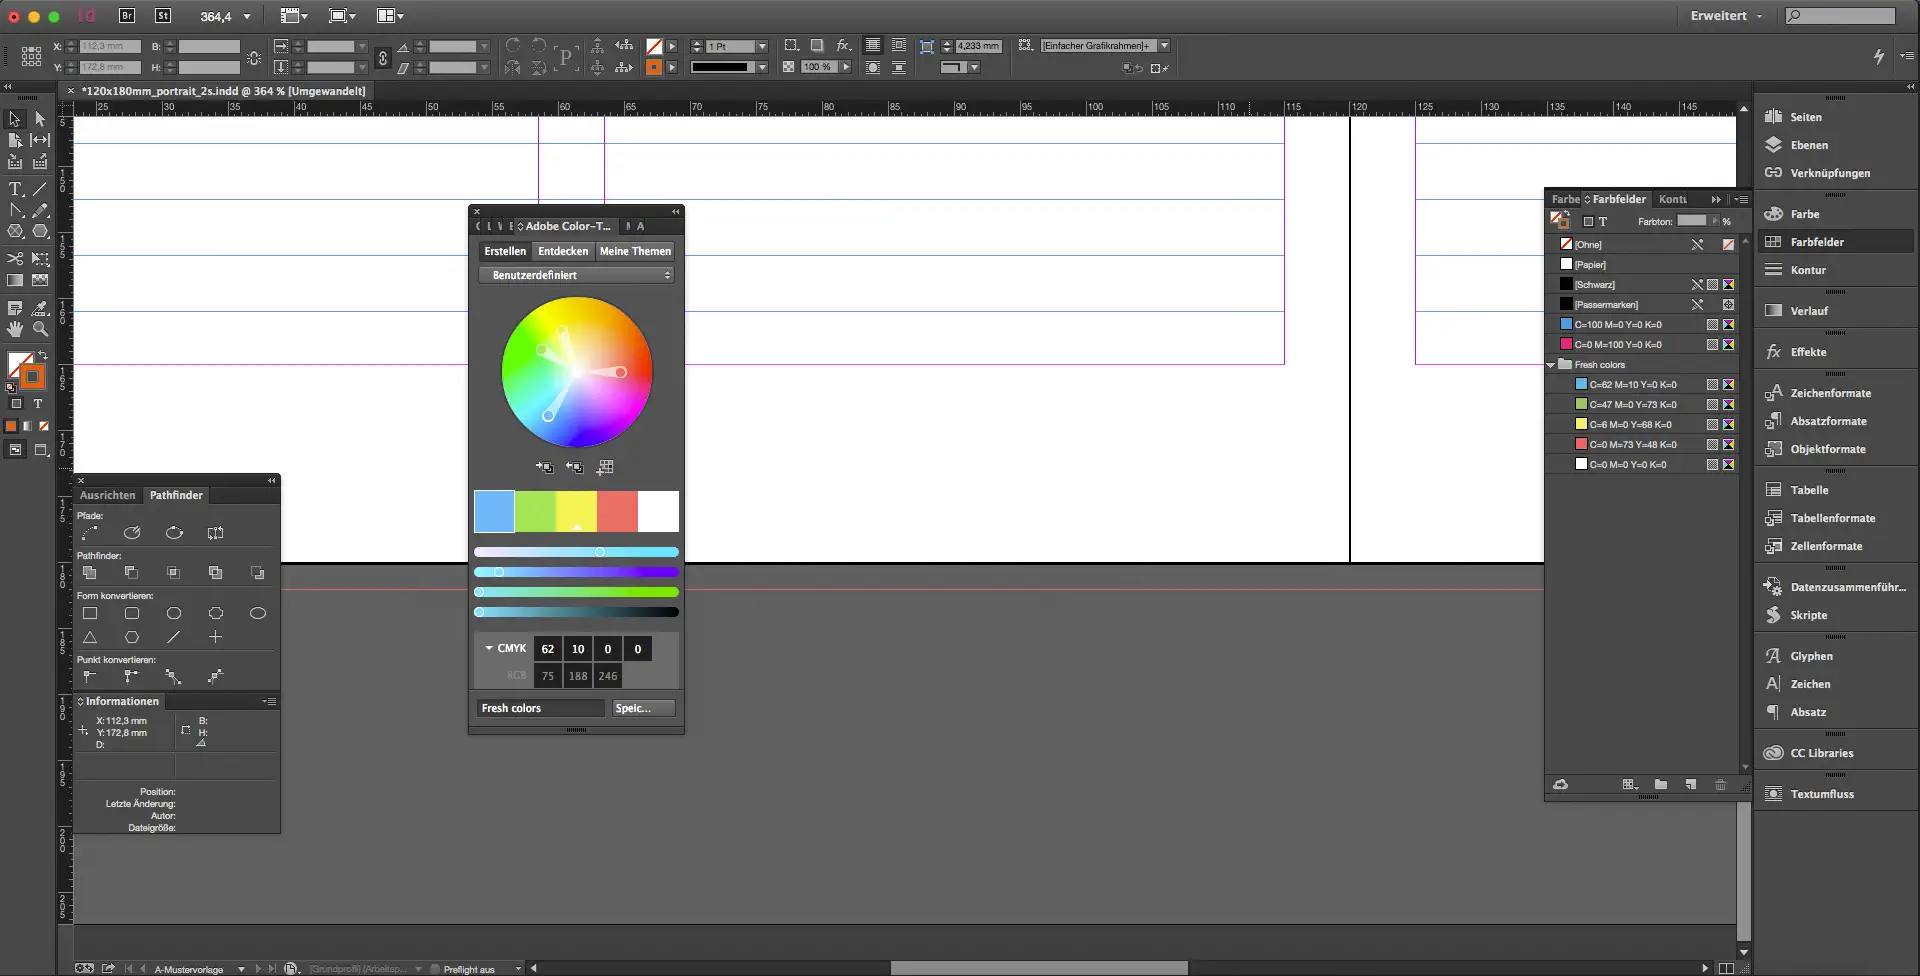
Task: Collapse the Fresh colors swatch group
Action: click(x=1551, y=365)
